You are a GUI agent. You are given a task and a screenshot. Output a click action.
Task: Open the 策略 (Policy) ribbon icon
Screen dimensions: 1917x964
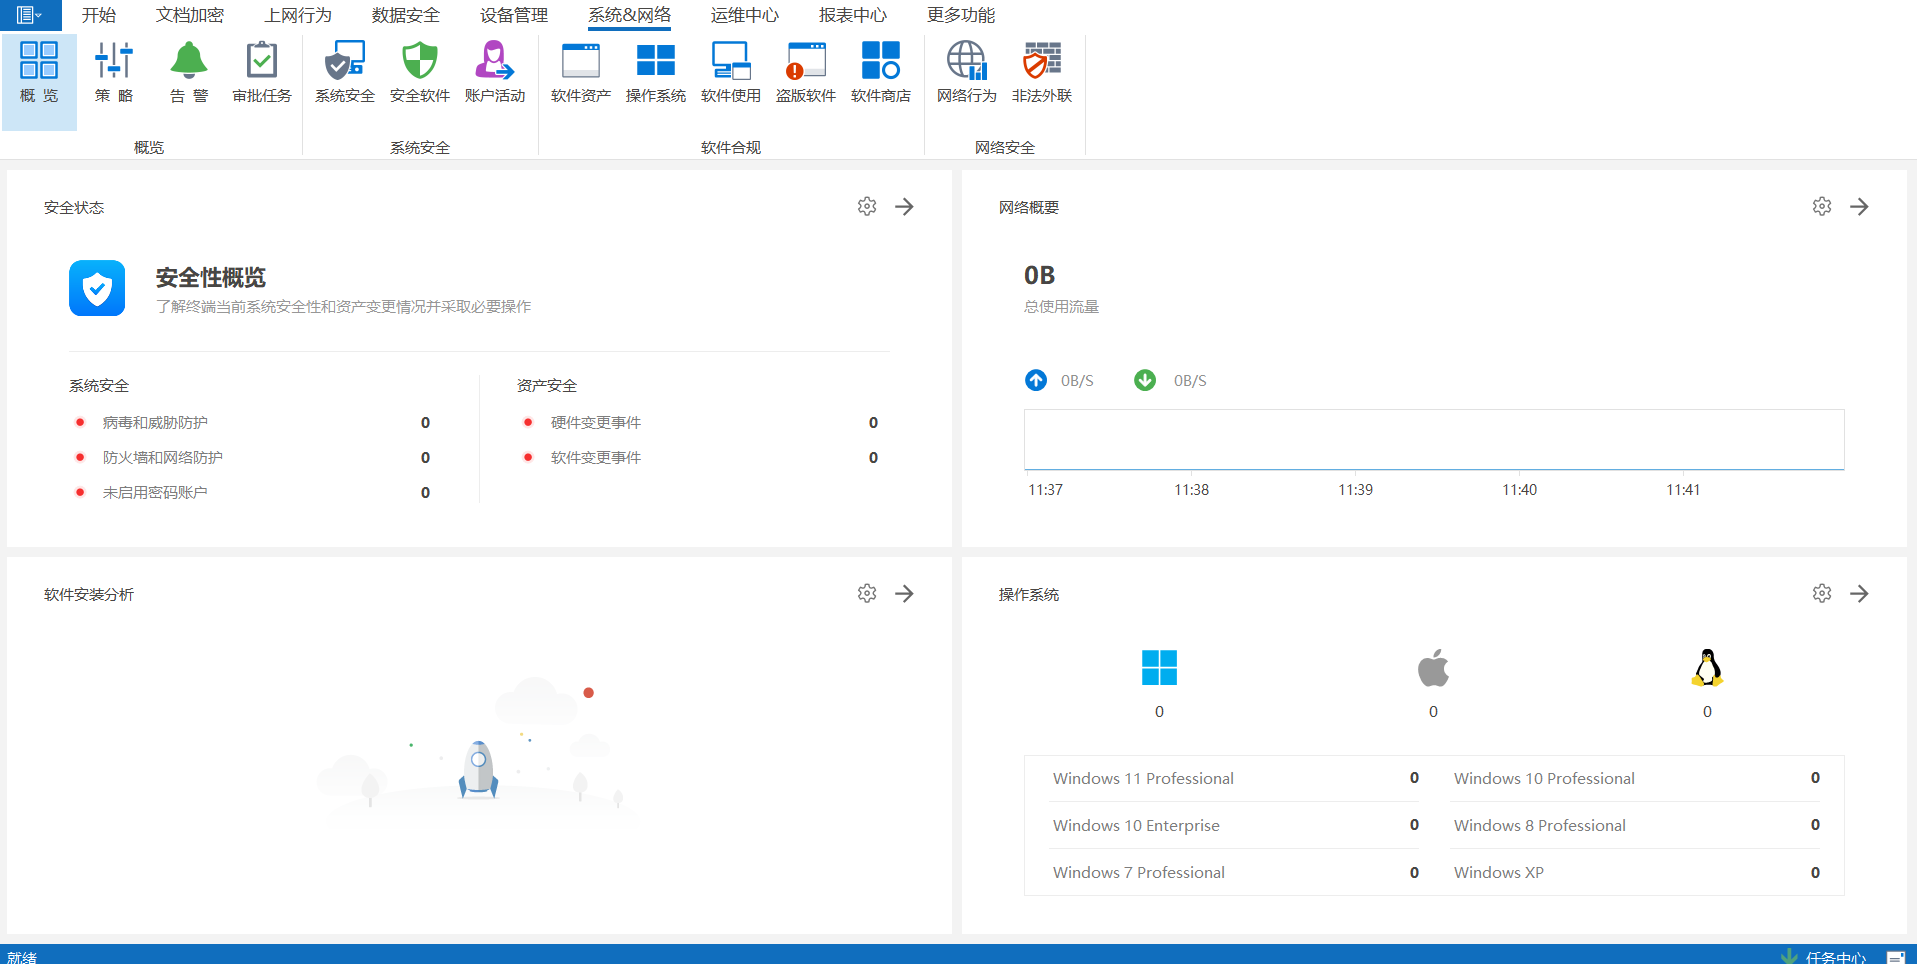(x=114, y=72)
